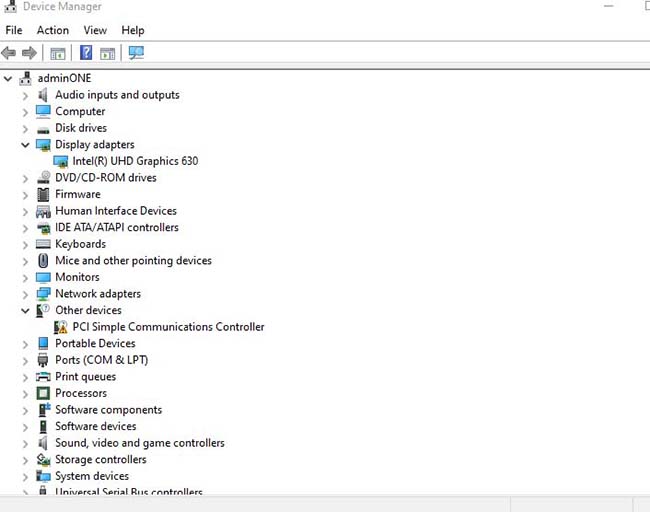Click Scan for hardware changes monitor icon
This screenshot has height=512, width=650.
(x=136, y=53)
